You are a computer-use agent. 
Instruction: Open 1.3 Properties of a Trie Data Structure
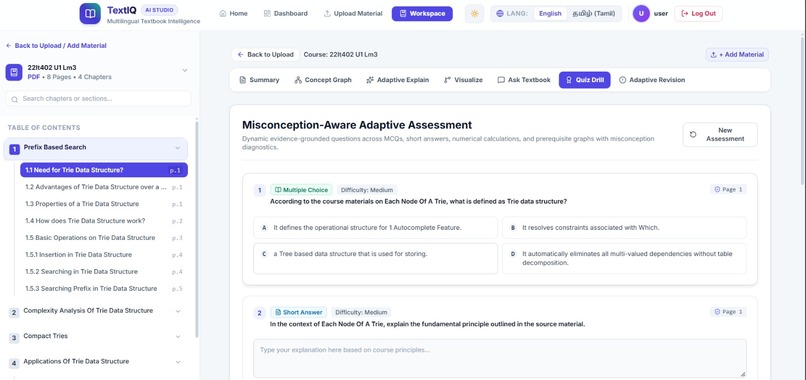click(104, 204)
